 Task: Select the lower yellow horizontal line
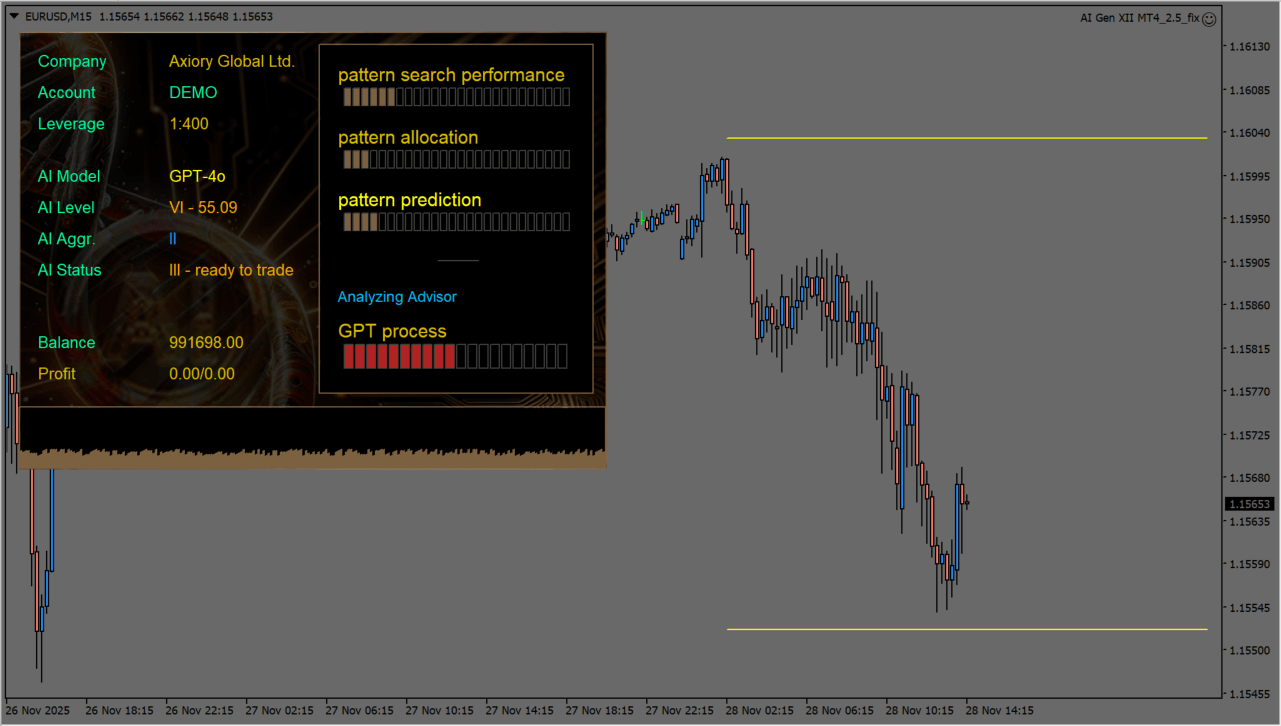966,629
